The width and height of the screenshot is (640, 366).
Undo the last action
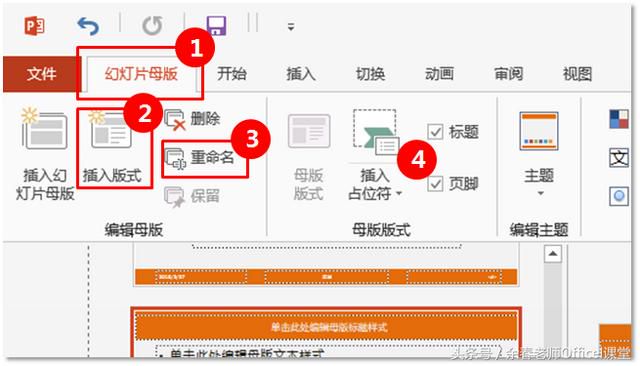coord(88,26)
